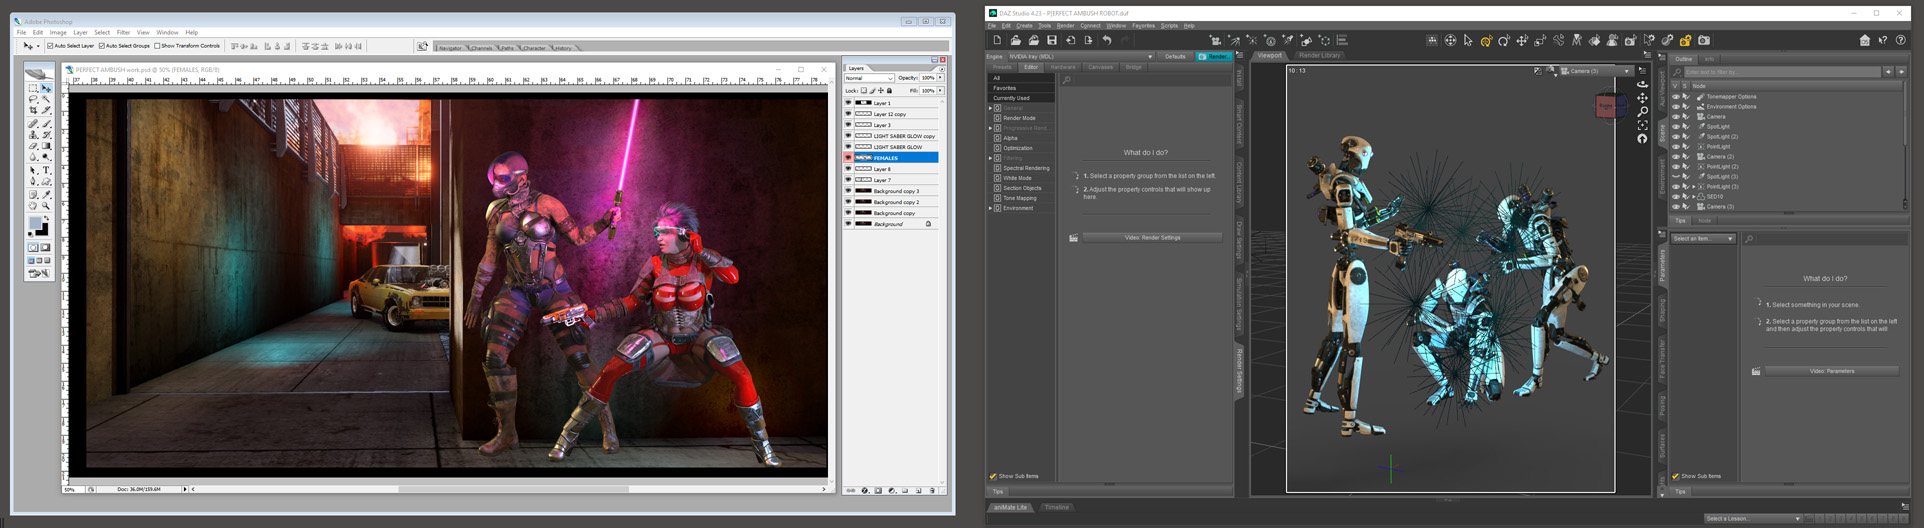Viewport: 1924px width, 528px height.
Task: Click the Video: Render Settings button
Action: [1152, 238]
